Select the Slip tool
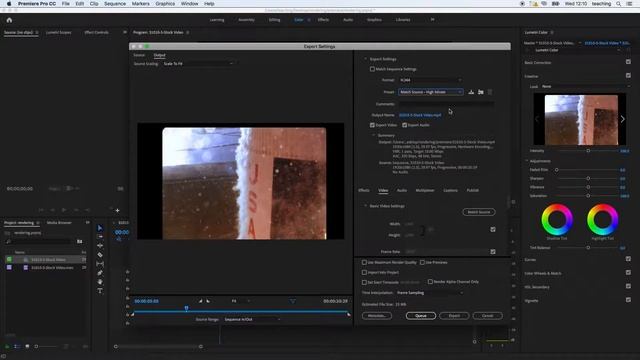 click(x=100, y=264)
